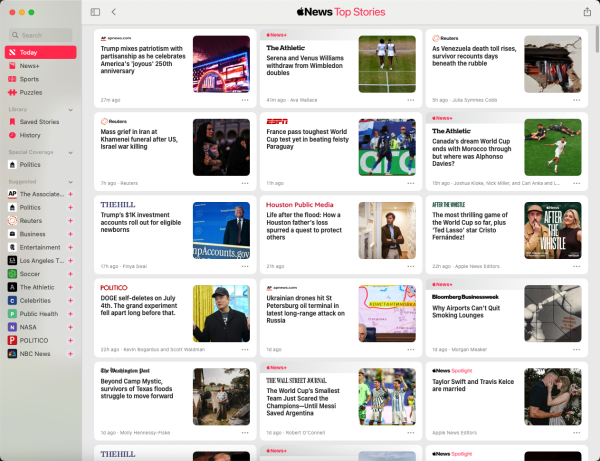The width and height of the screenshot is (600, 461).
Task: Open more options for Ukrainian drones story
Action: point(411,350)
